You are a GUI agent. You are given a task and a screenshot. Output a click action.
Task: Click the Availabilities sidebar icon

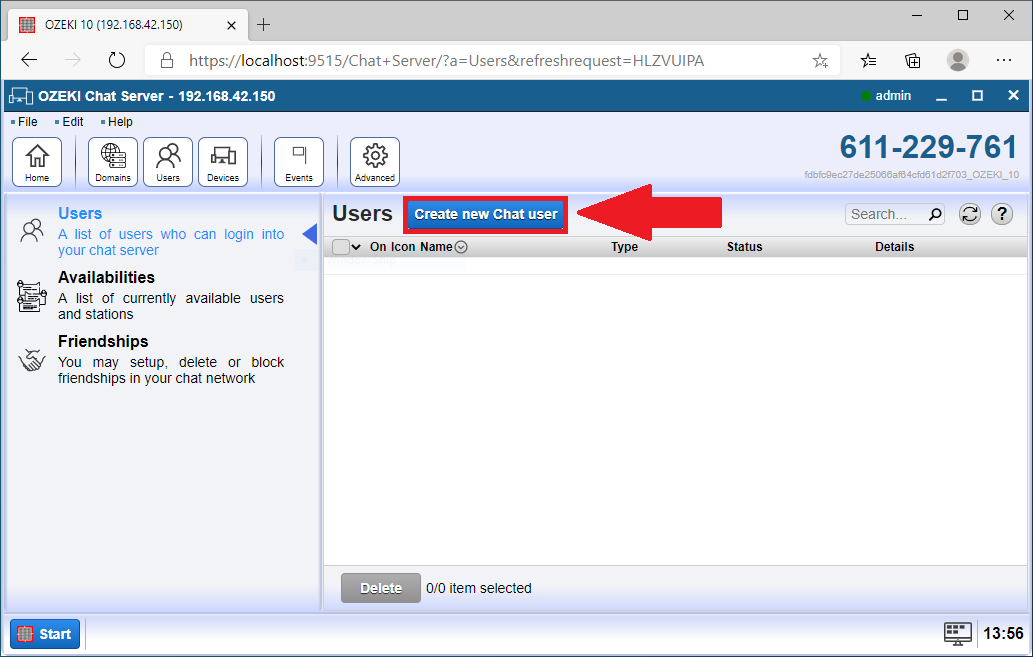pos(32,294)
